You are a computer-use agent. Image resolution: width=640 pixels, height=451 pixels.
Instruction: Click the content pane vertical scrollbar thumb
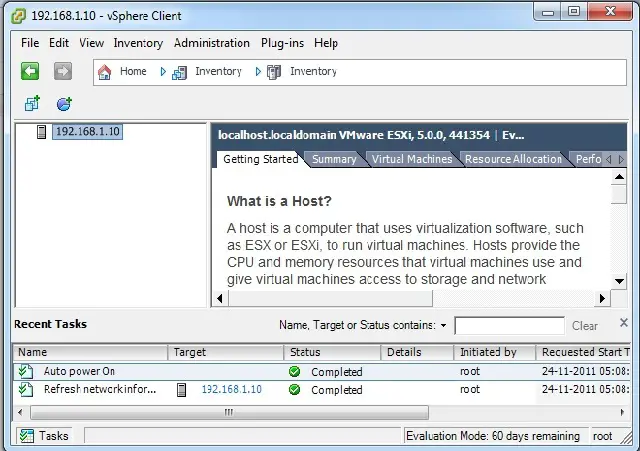coord(619,194)
